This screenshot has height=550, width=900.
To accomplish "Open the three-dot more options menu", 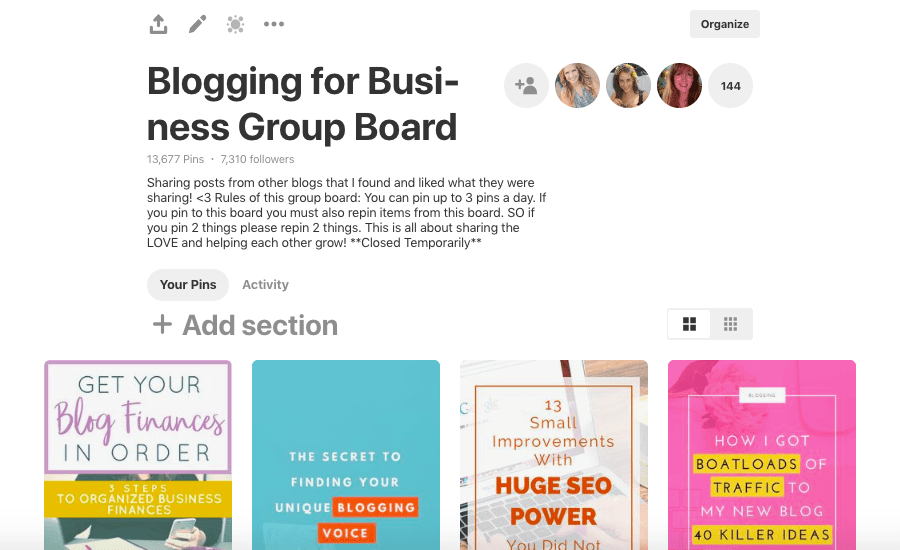I will [x=274, y=24].
